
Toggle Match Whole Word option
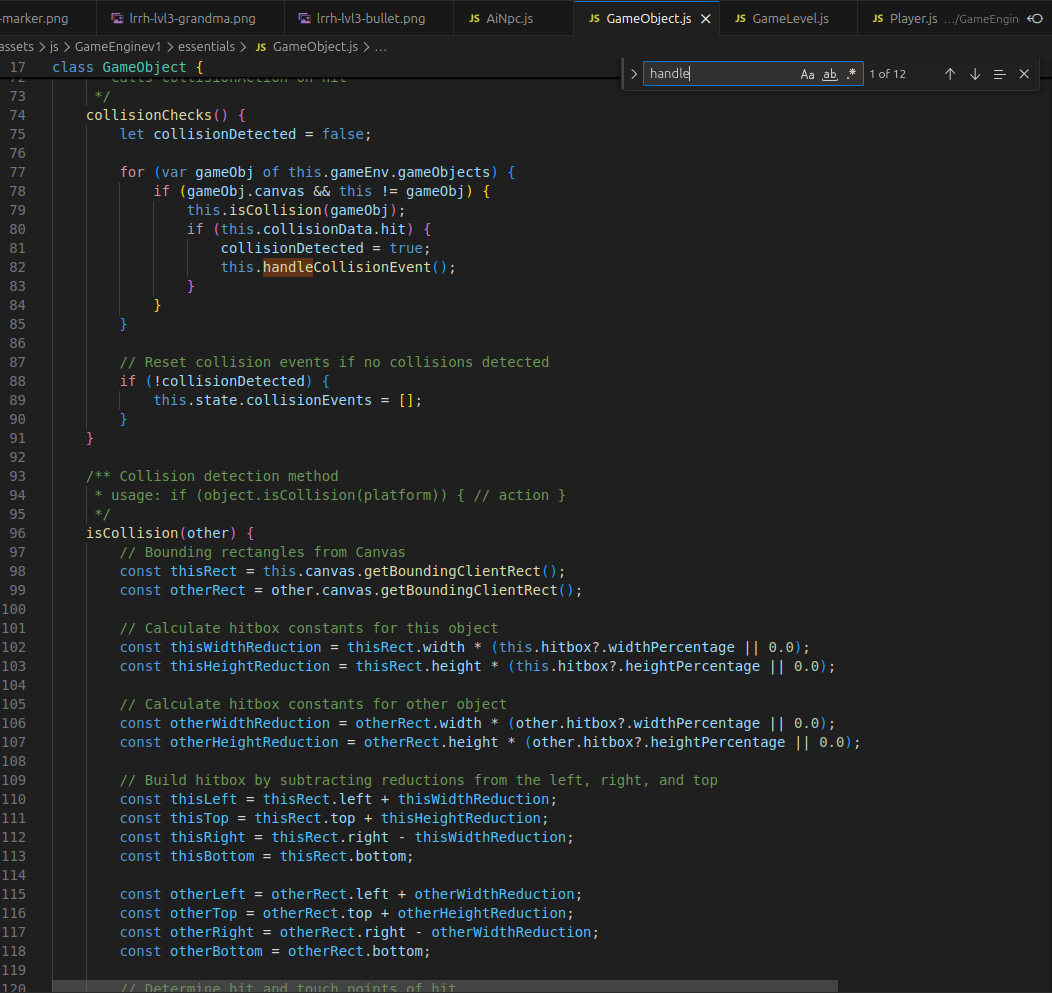(x=830, y=74)
